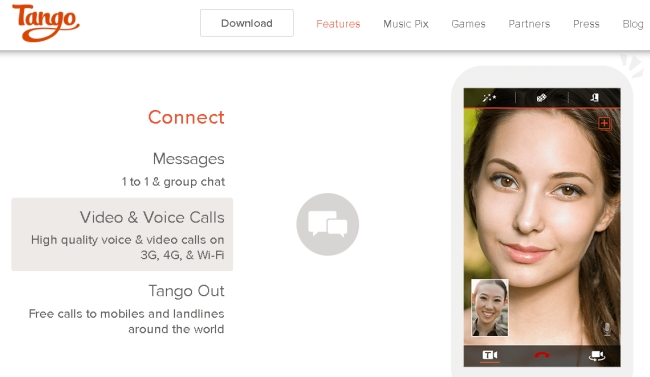650x377 pixels.
Task: Select the Video & Voice Calls feature
Action: 122,234
